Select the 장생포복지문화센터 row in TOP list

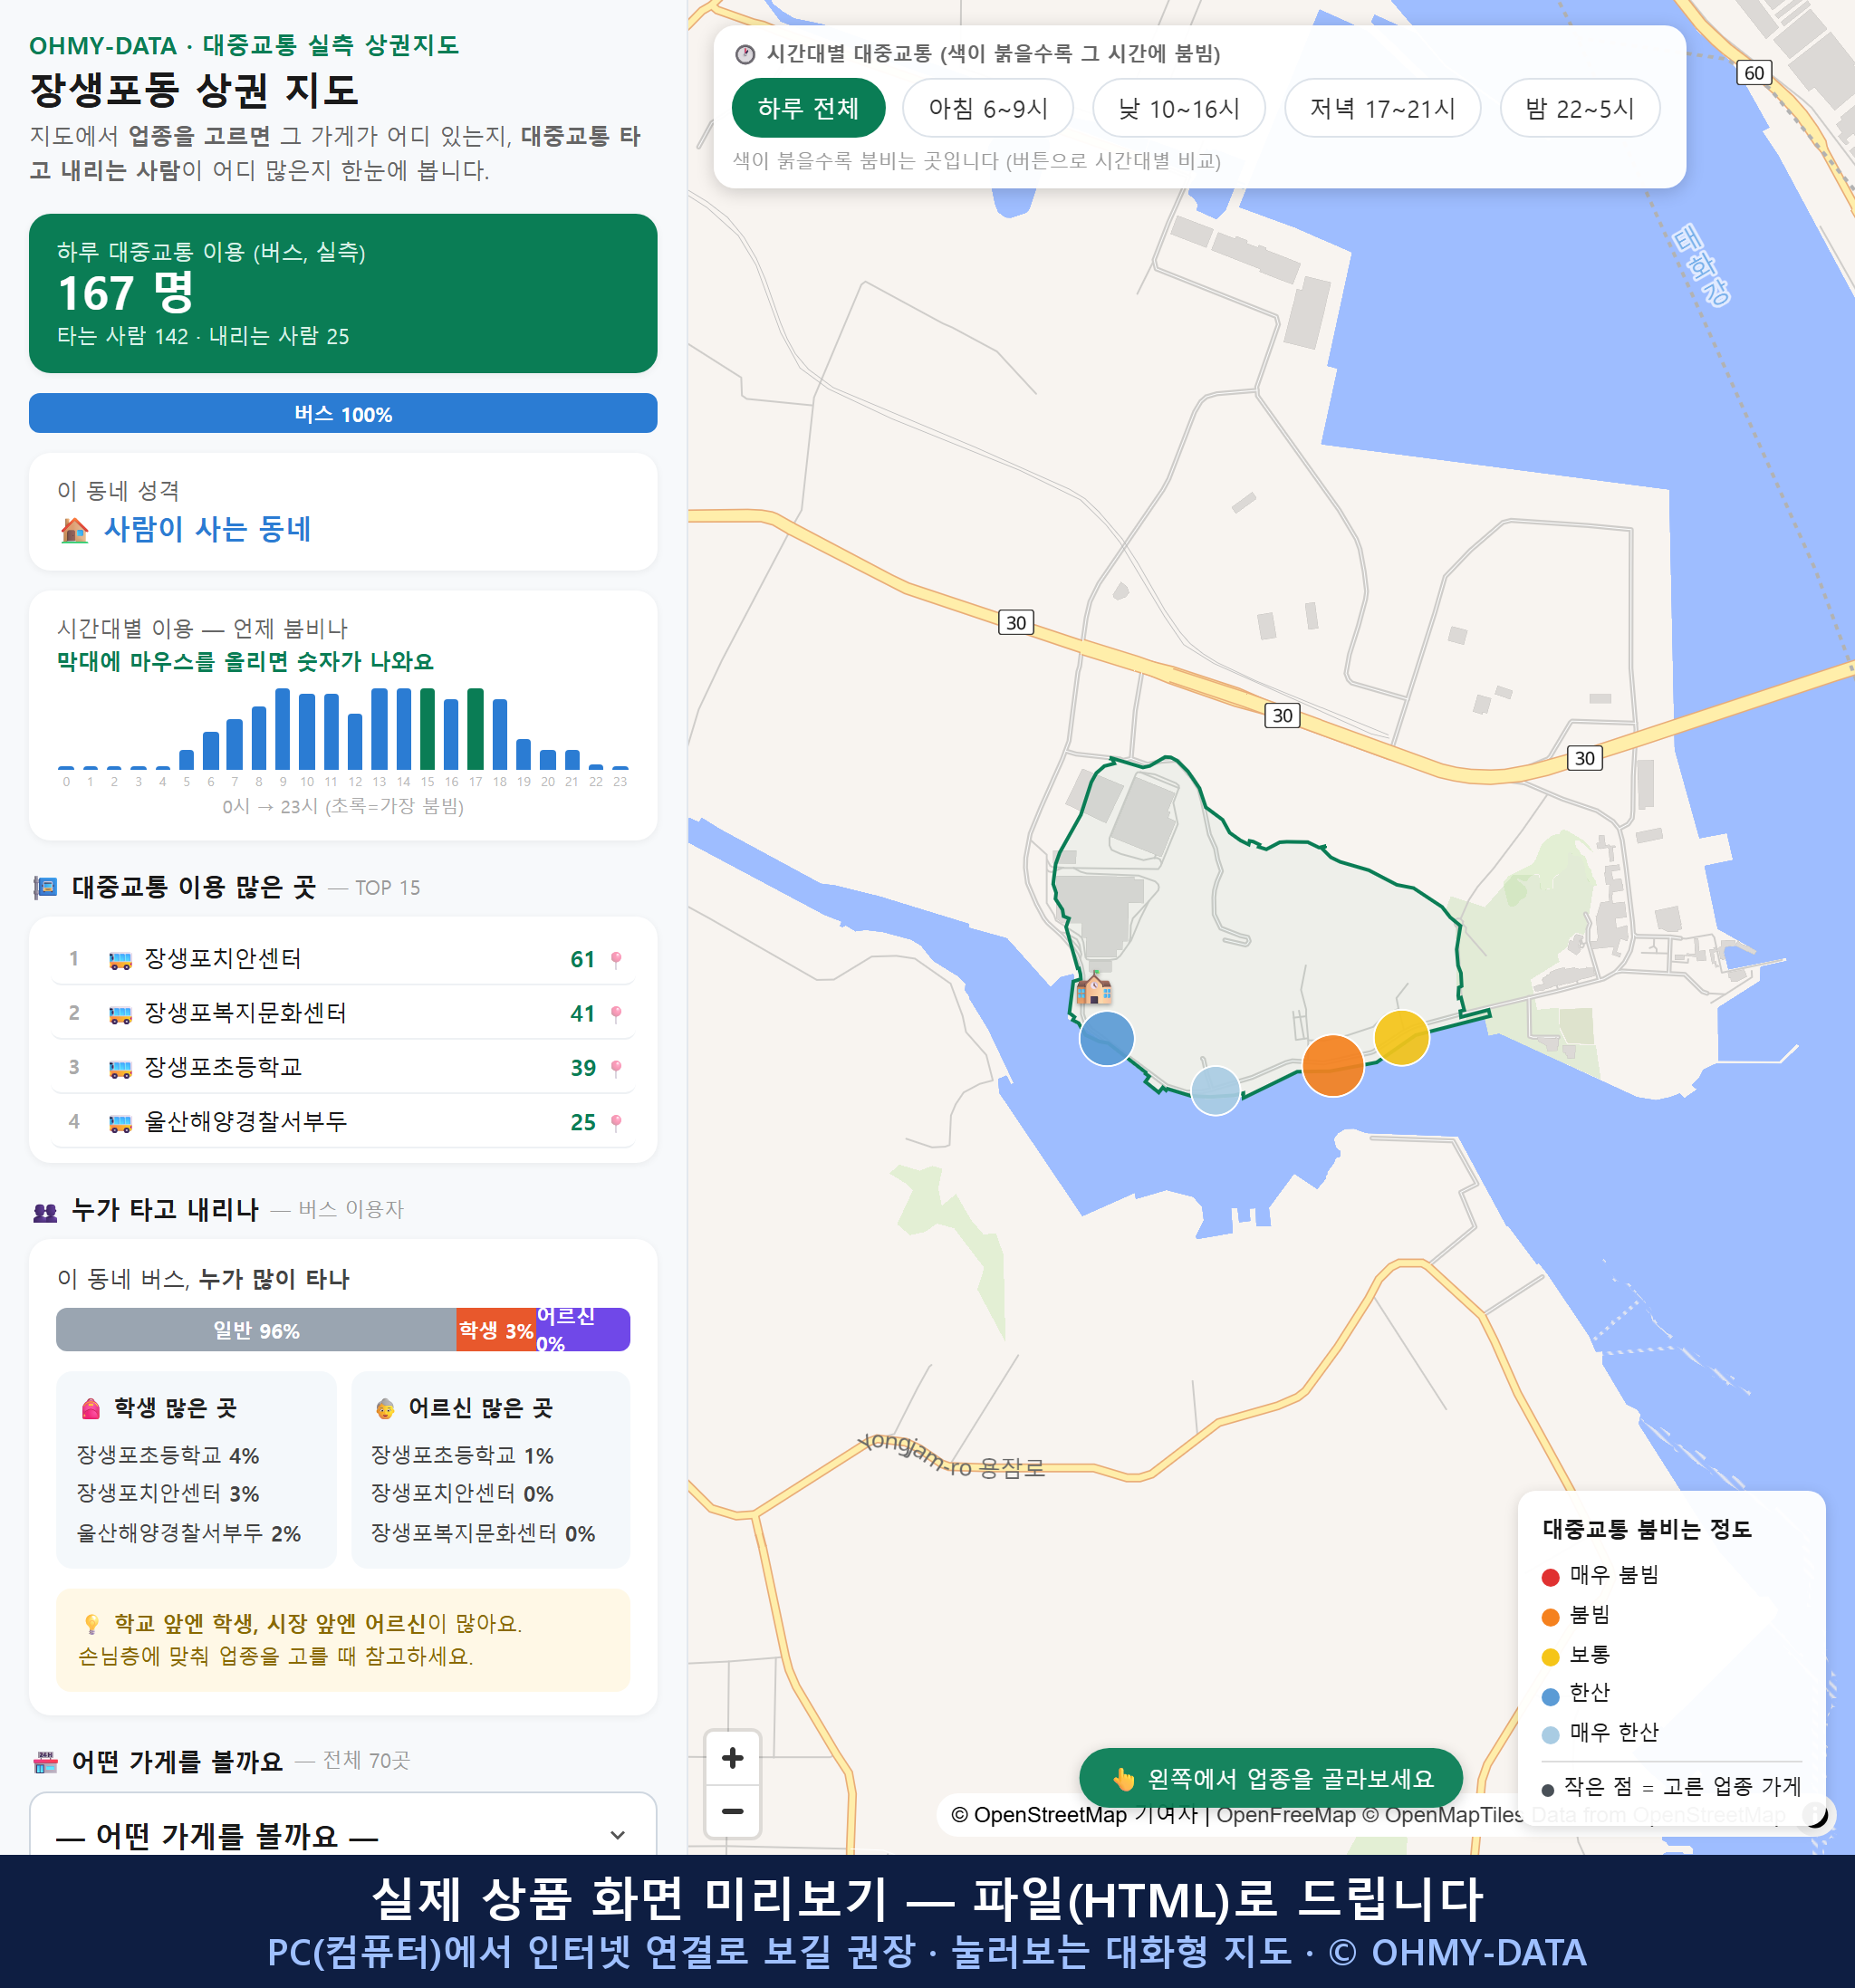click(343, 1013)
